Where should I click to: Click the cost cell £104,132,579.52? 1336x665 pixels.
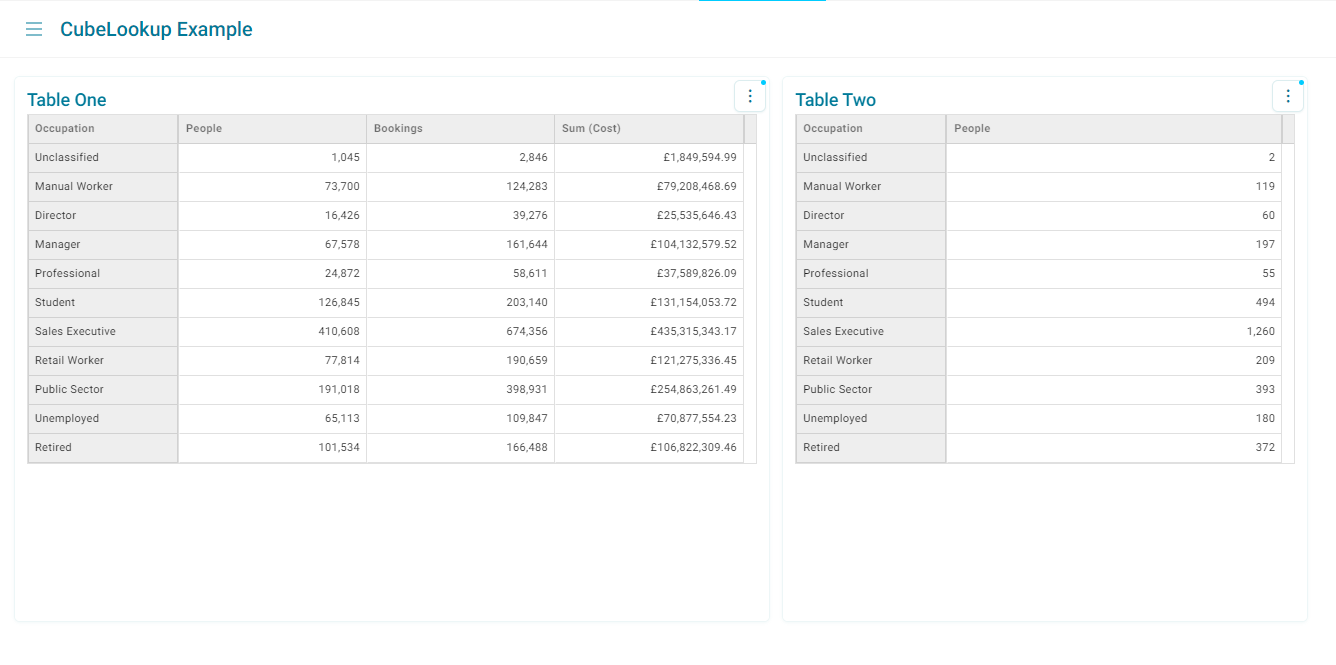649,245
